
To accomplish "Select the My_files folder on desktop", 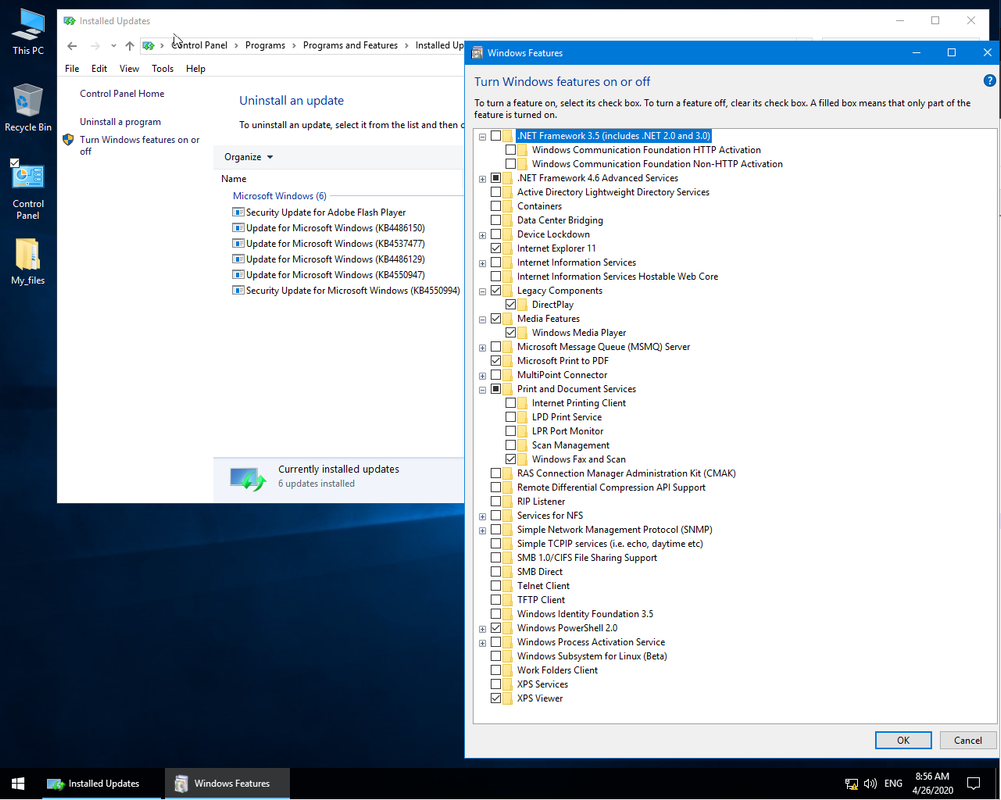I will click(x=28, y=261).
